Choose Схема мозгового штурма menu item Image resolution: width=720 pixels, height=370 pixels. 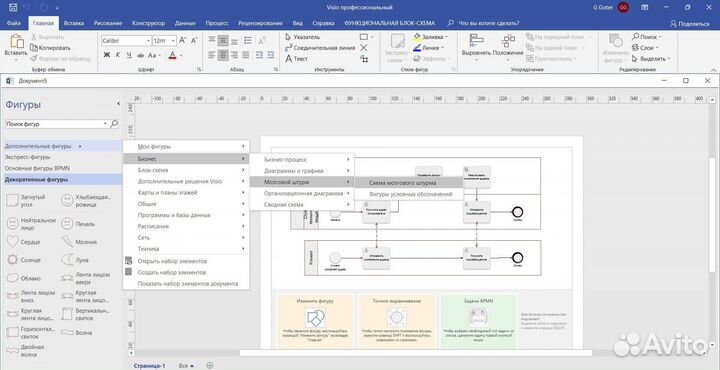point(409,182)
